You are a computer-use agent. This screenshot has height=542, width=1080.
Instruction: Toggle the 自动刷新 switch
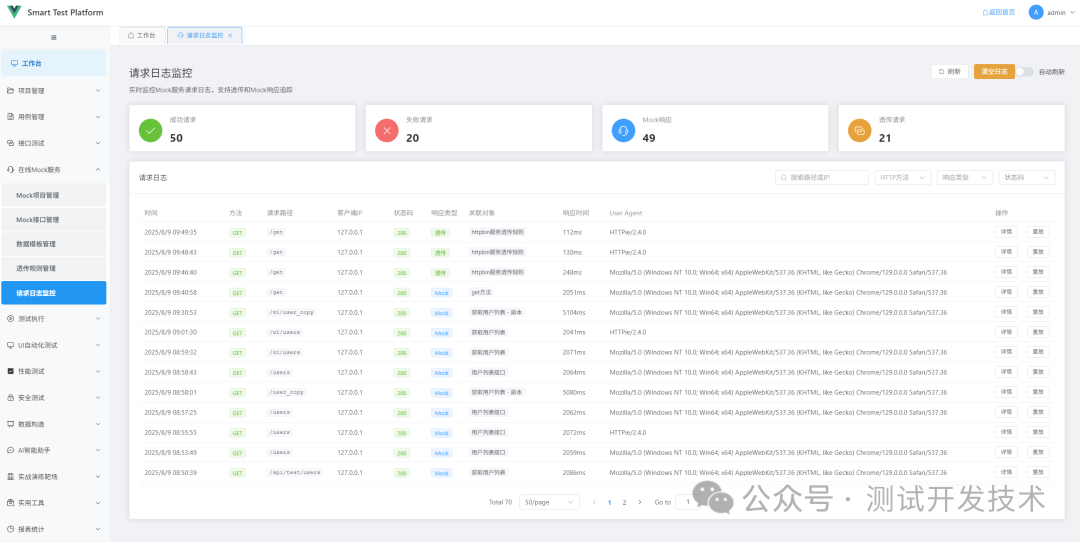(1025, 72)
